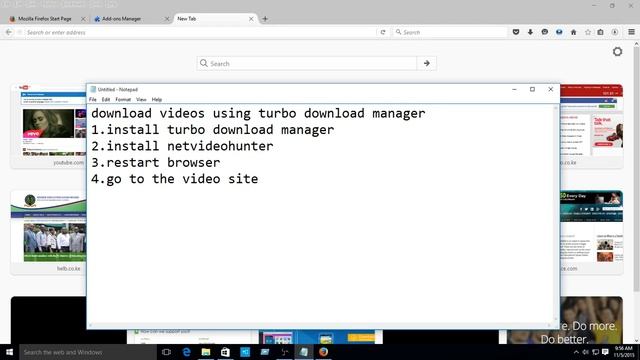This screenshot has height=360, width=640.
Task: Open Action Center notification icon
Action: point(605,352)
